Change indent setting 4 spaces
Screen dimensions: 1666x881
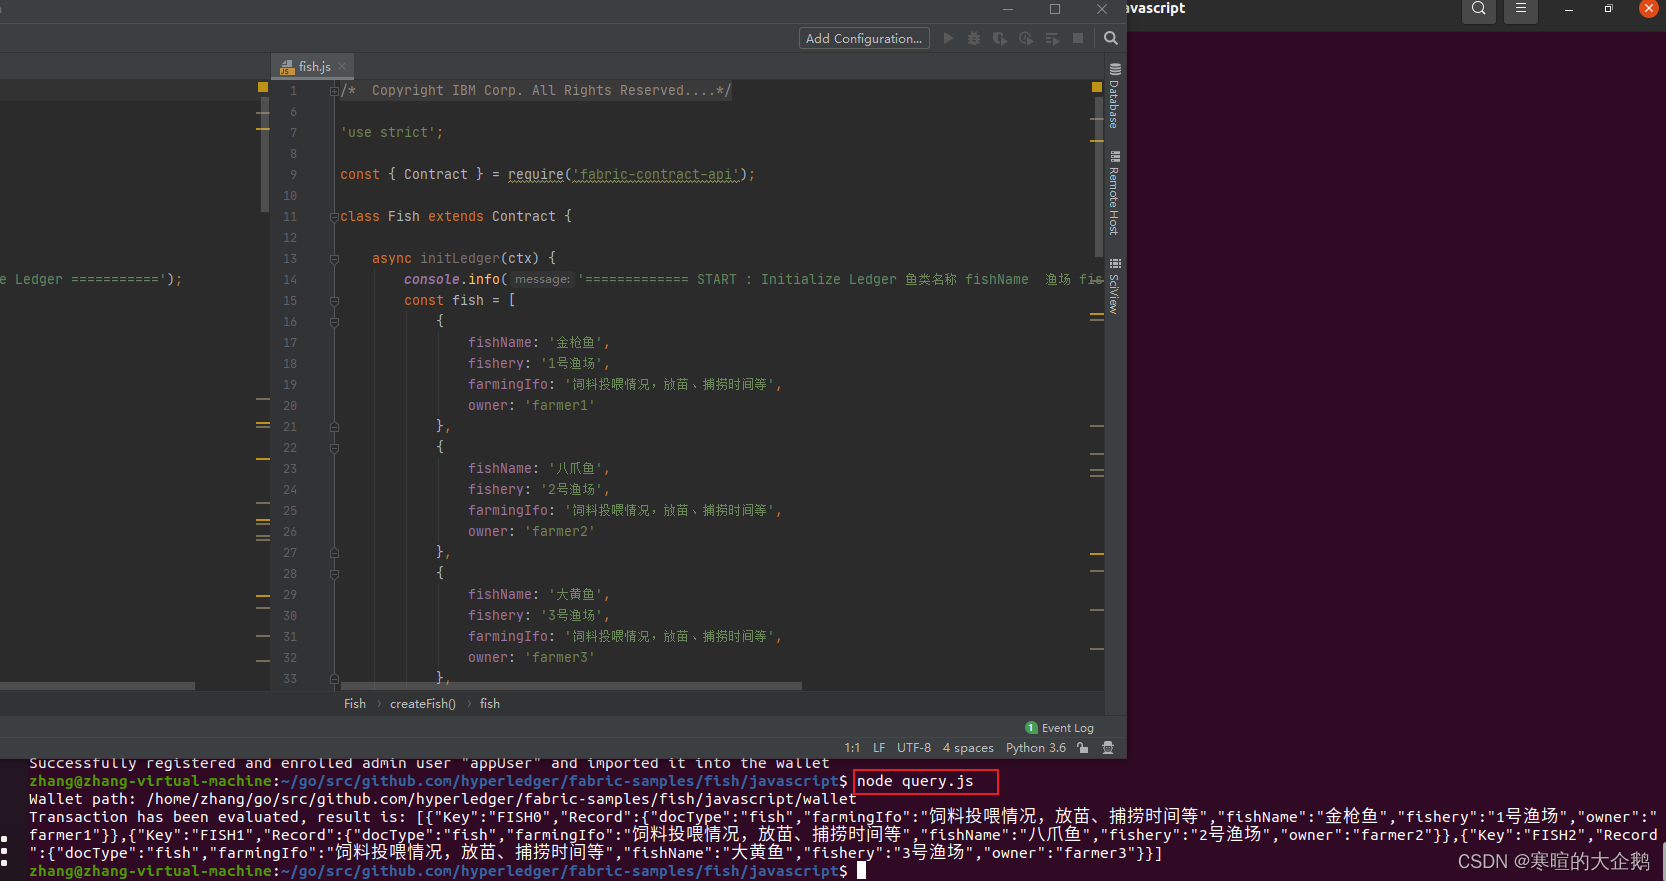coord(968,747)
